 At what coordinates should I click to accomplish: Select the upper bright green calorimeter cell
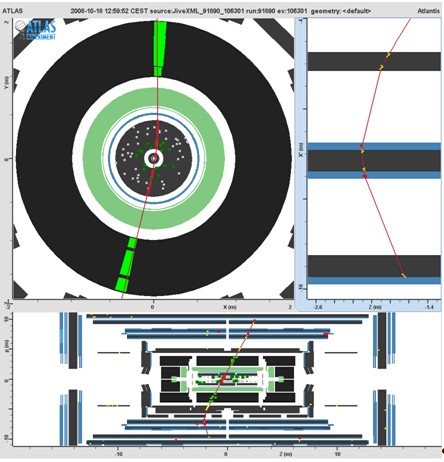160,49
